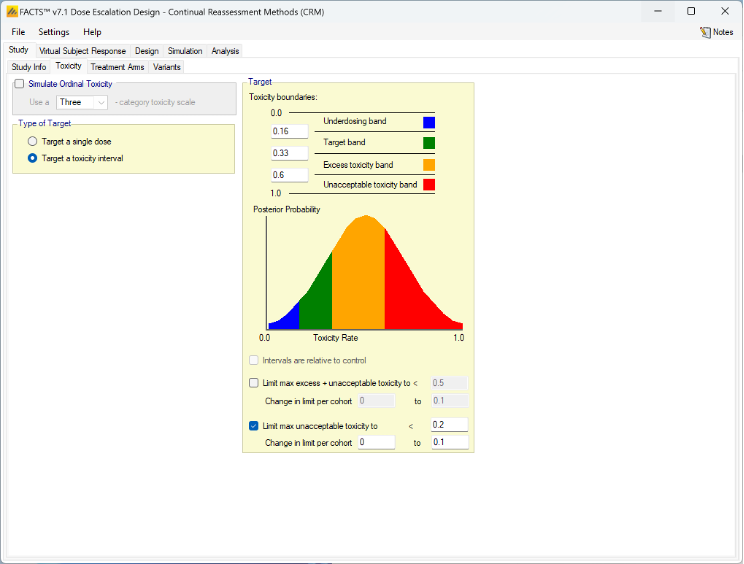The width and height of the screenshot is (744, 564).
Task: Click the blue Underdosing band swatch
Action: click(x=429, y=122)
